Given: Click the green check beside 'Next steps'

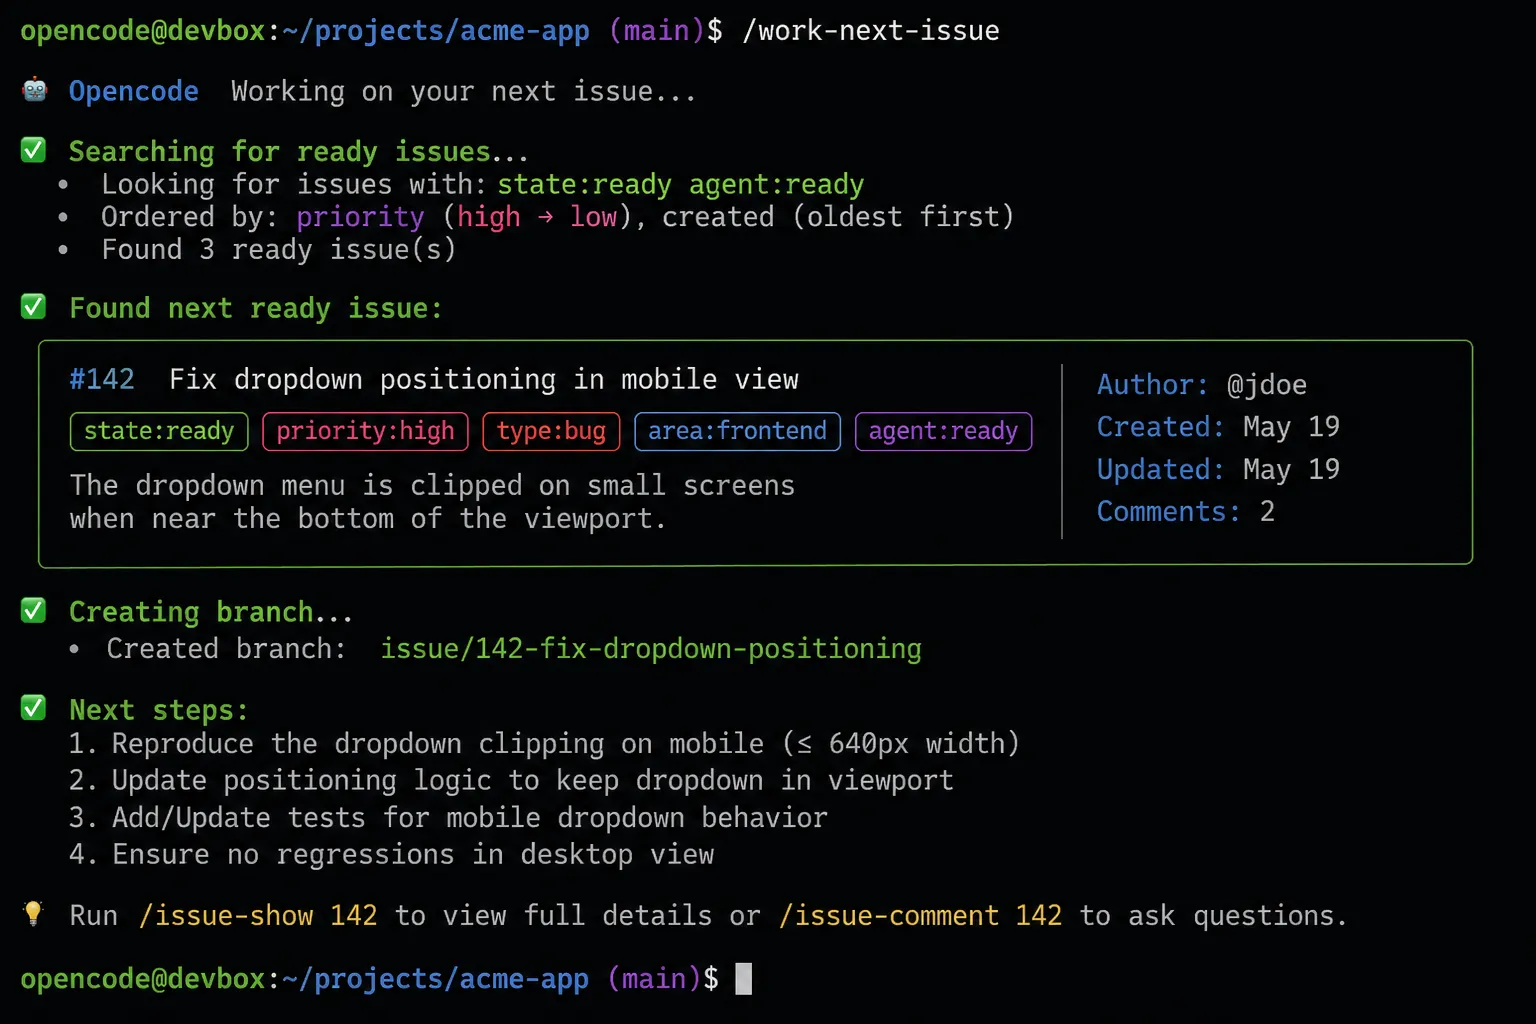Looking at the screenshot, I should (x=34, y=708).
